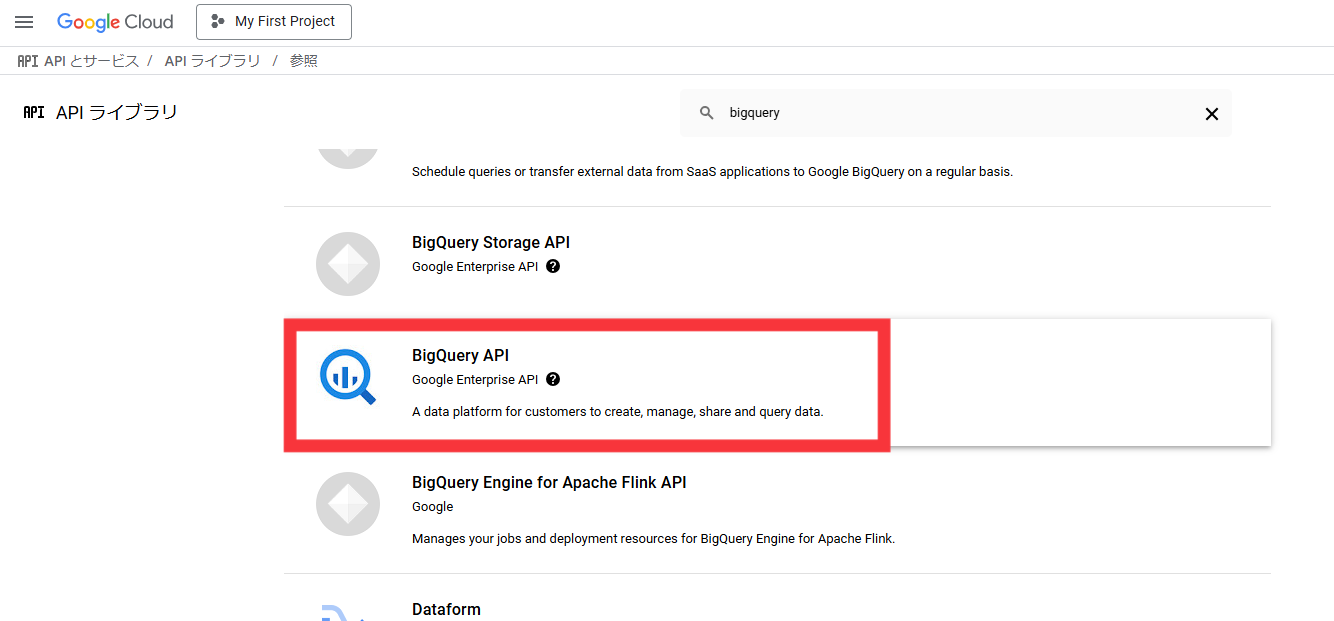This screenshot has width=1334, height=621.
Task: Open the My First Project selector
Action: coord(274,22)
